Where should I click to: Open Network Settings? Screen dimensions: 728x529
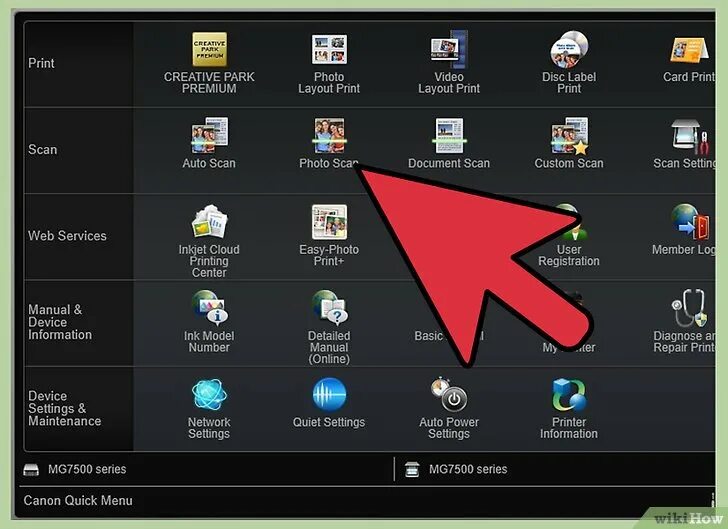click(x=209, y=408)
